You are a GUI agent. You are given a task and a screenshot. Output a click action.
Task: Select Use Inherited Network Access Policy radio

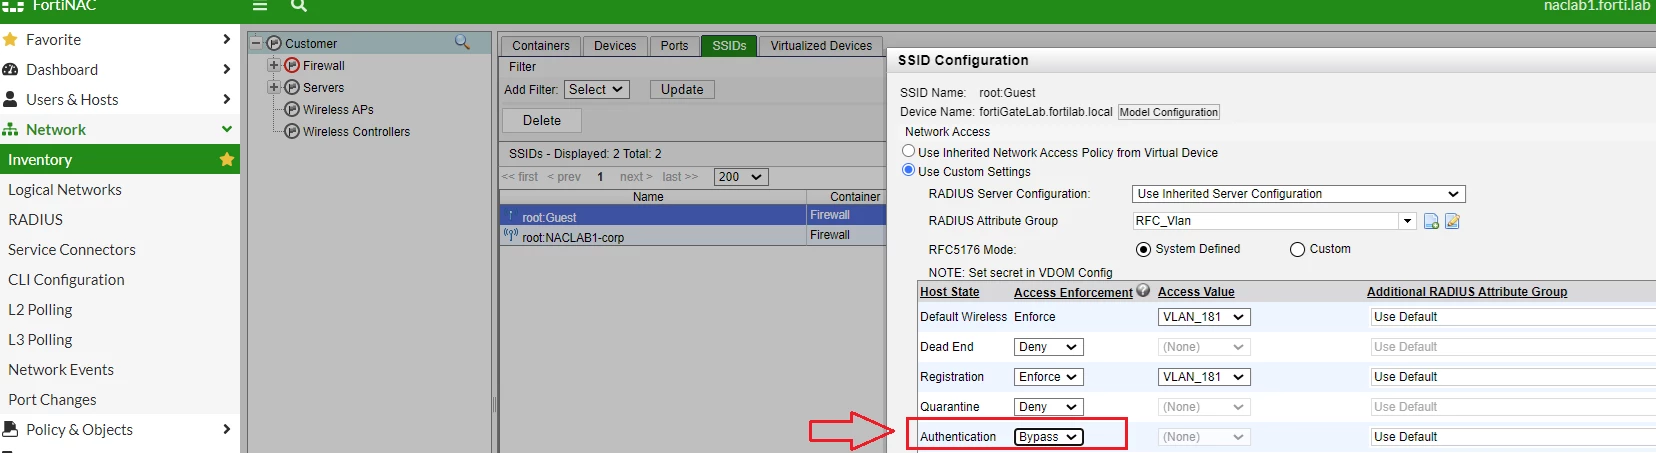point(909,152)
